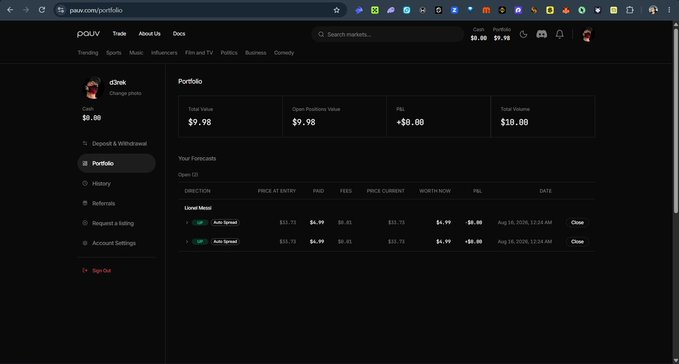
Task: Click the DIRECTION column header
Action: coord(197,191)
